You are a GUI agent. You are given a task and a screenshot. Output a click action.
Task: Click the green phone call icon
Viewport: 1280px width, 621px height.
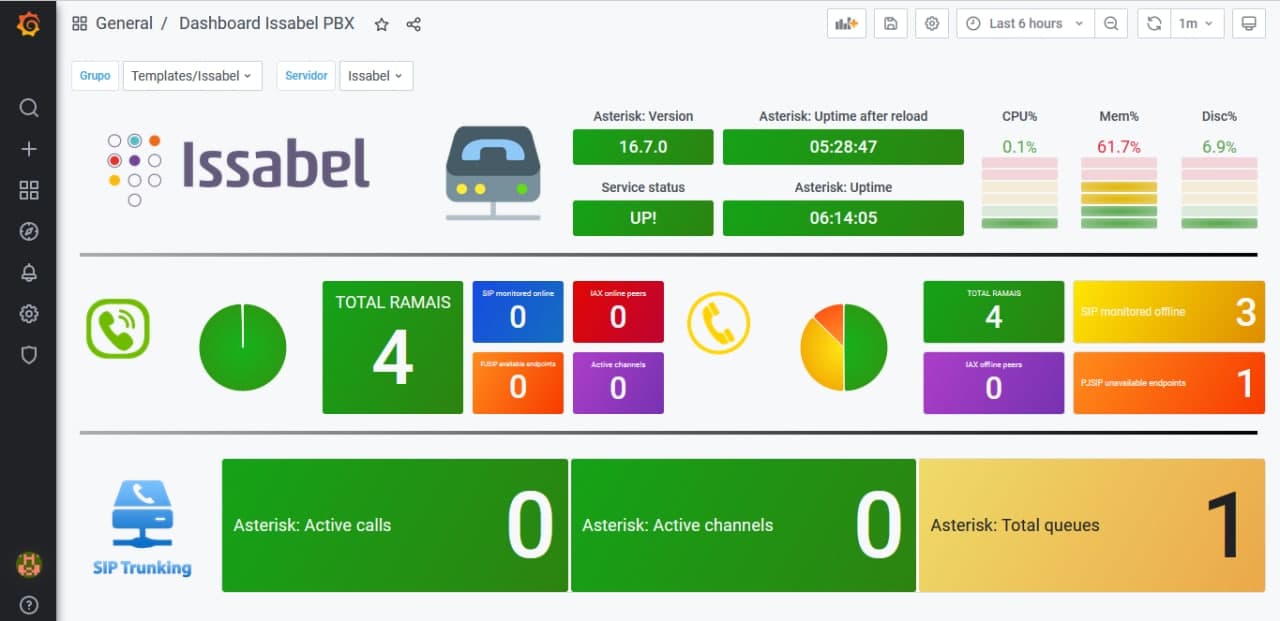point(118,328)
